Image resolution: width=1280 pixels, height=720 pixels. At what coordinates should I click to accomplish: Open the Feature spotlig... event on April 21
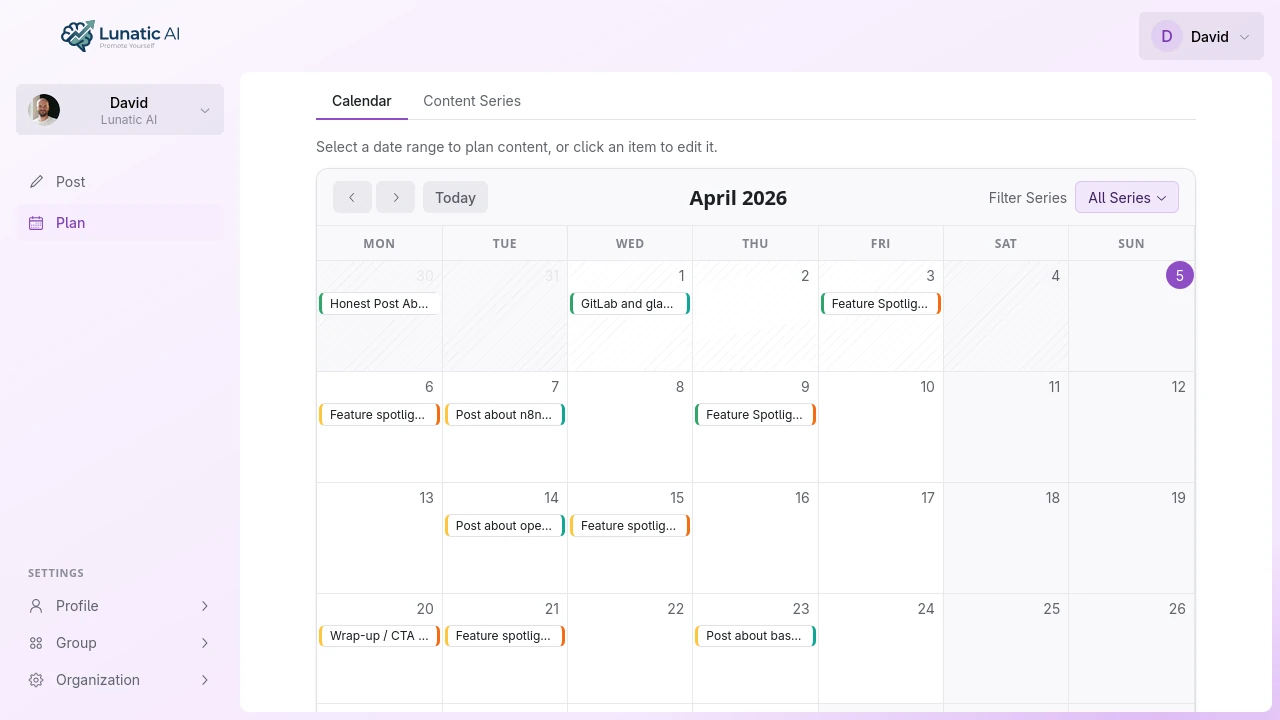tap(505, 636)
